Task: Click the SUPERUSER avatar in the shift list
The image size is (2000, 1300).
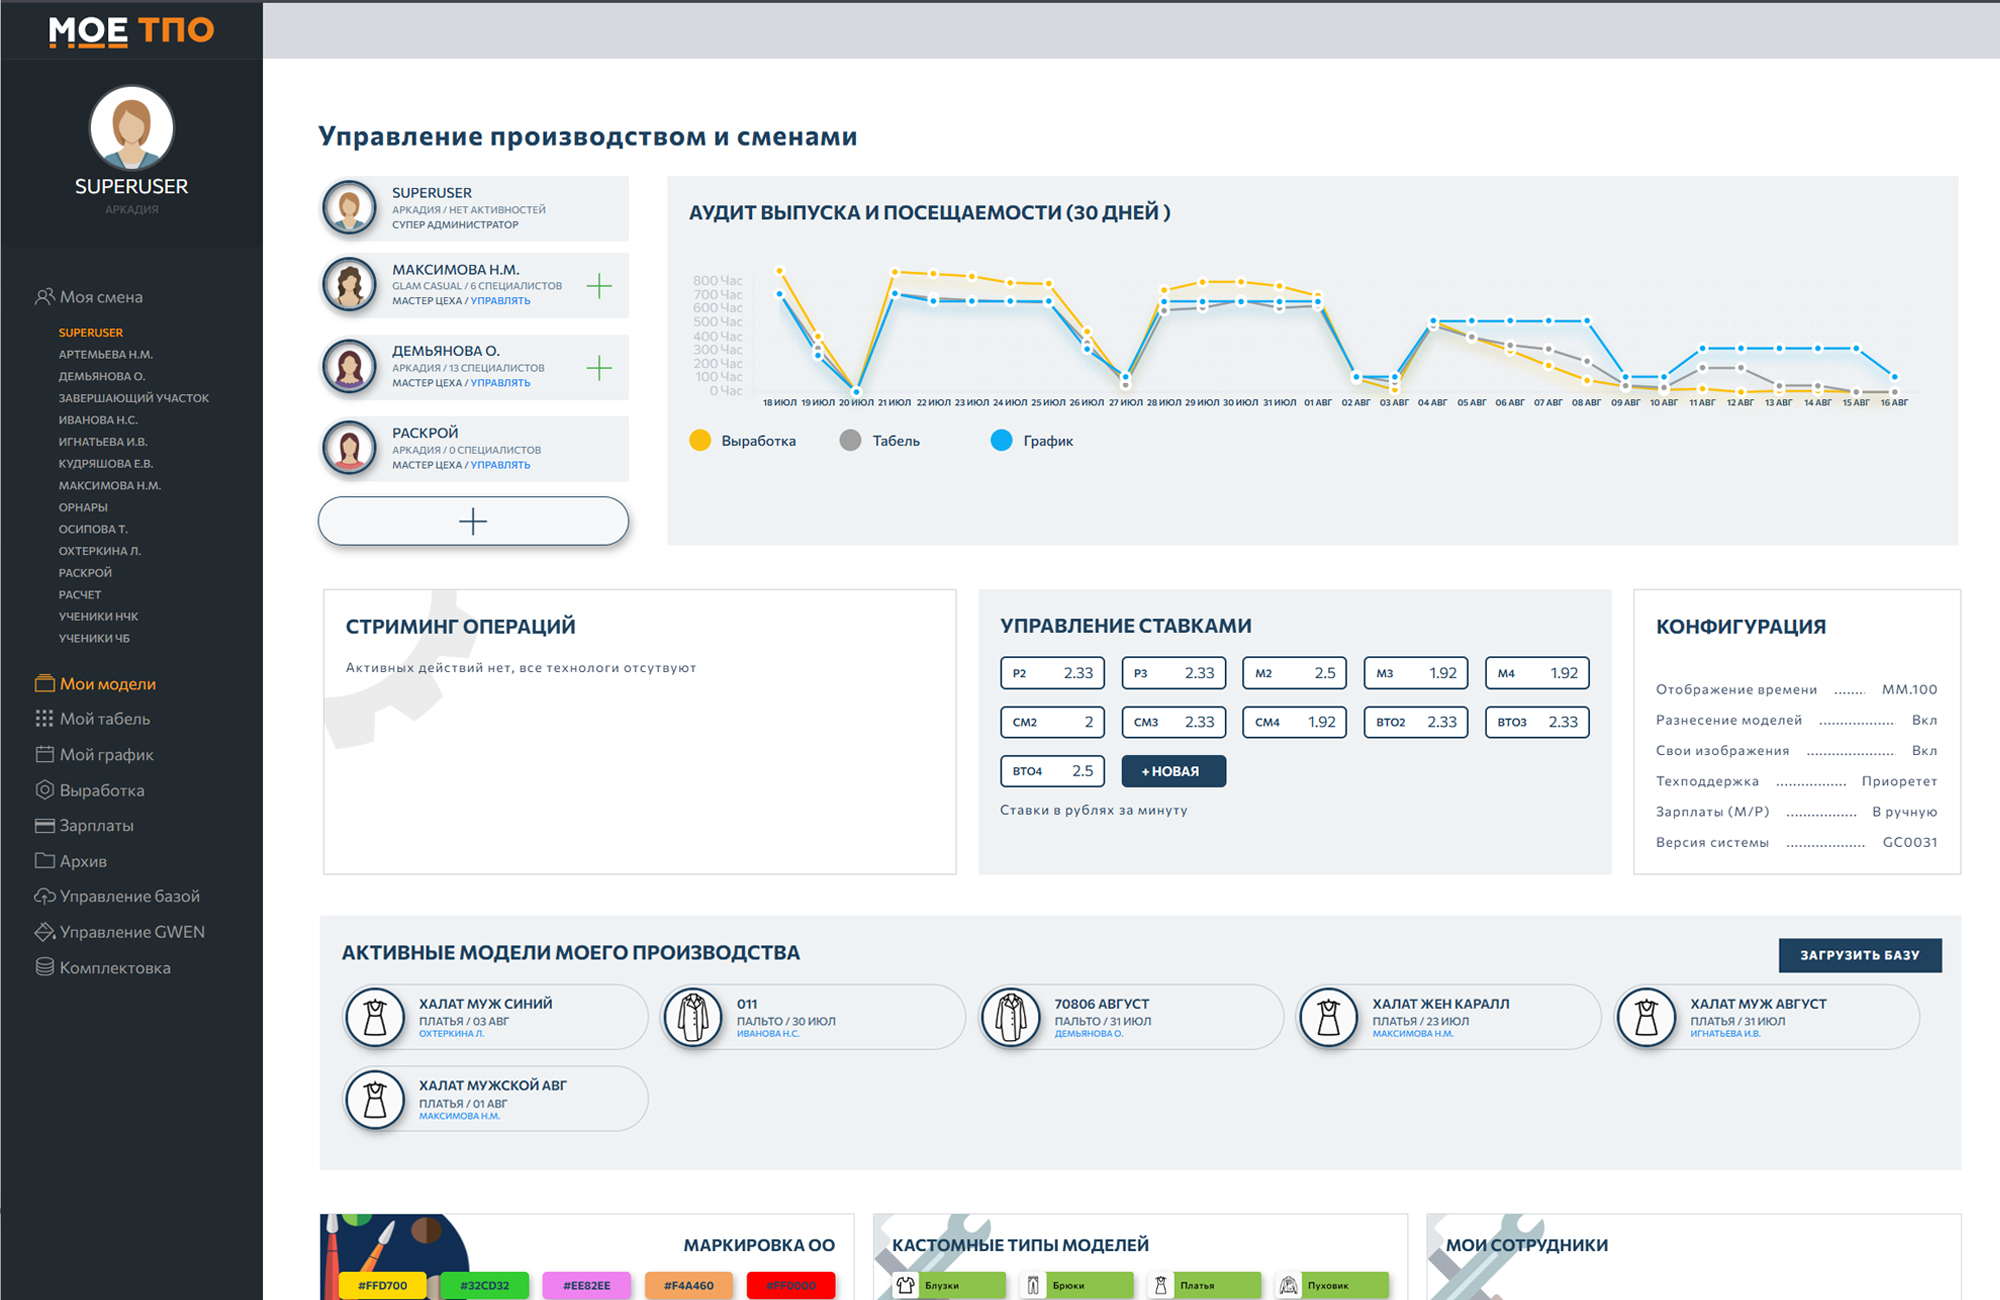Action: 349,207
